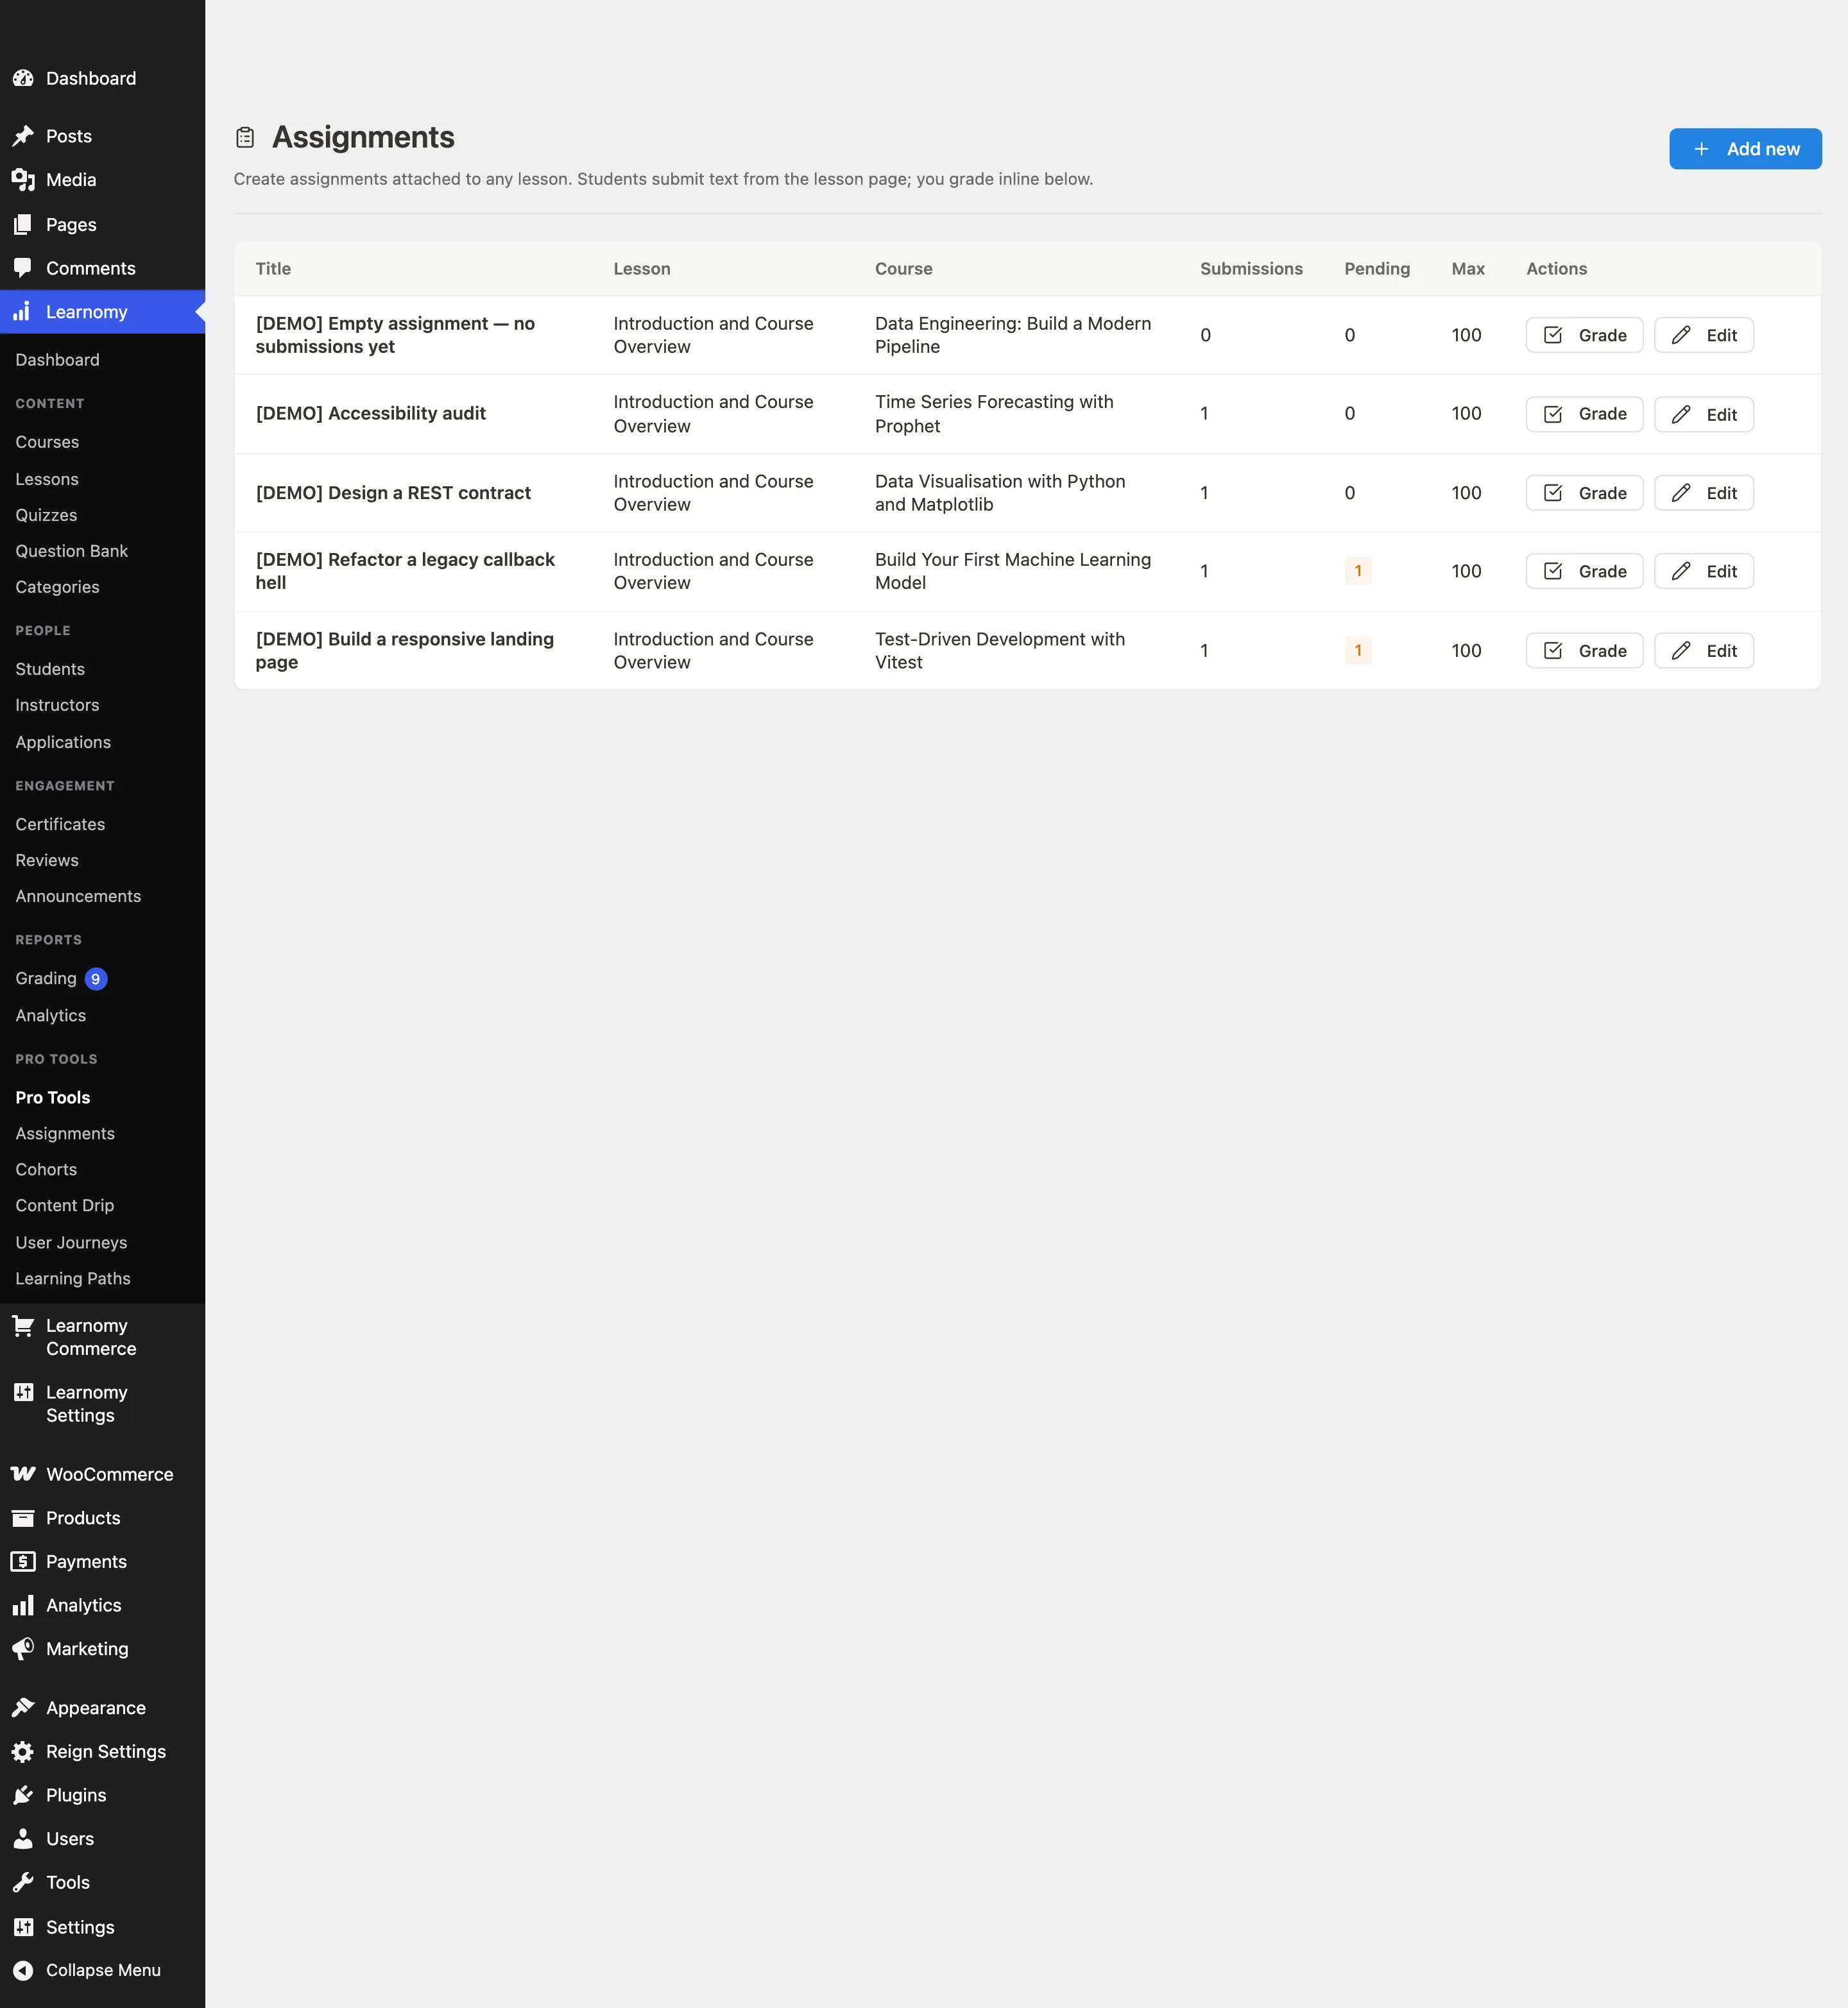The height and width of the screenshot is (2008, 1848).
Task: Click the WooCommerce logo icon
Action: tap(23, 1474)
